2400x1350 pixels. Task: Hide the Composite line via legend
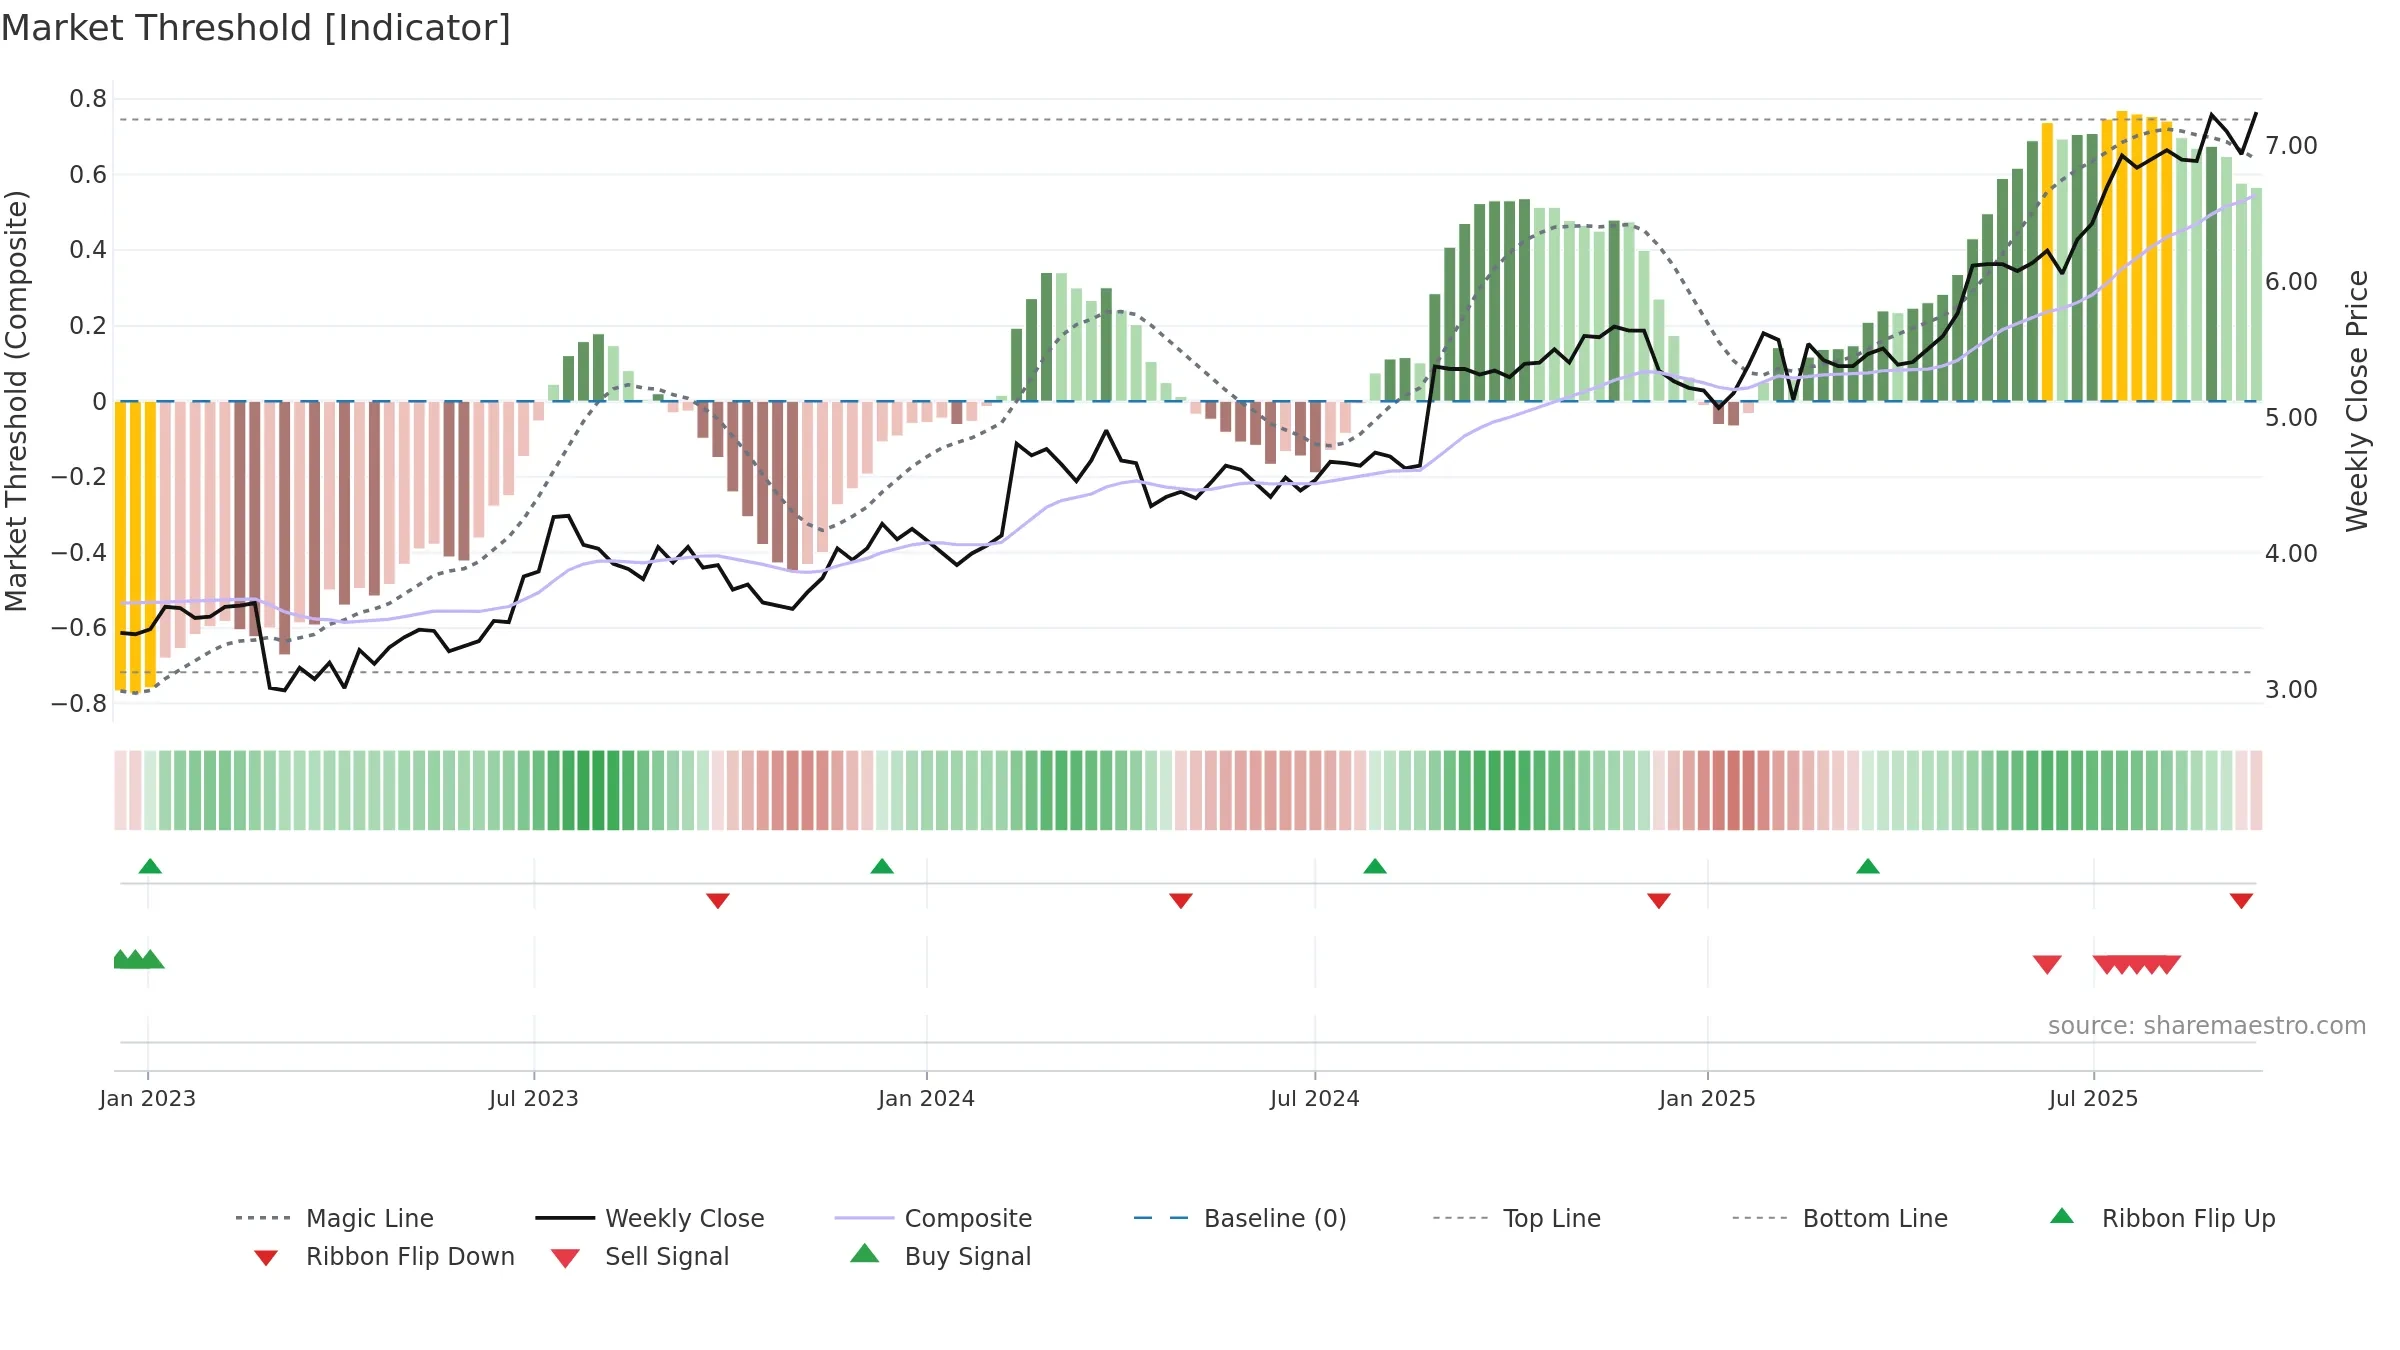(x=933, y=1218)
